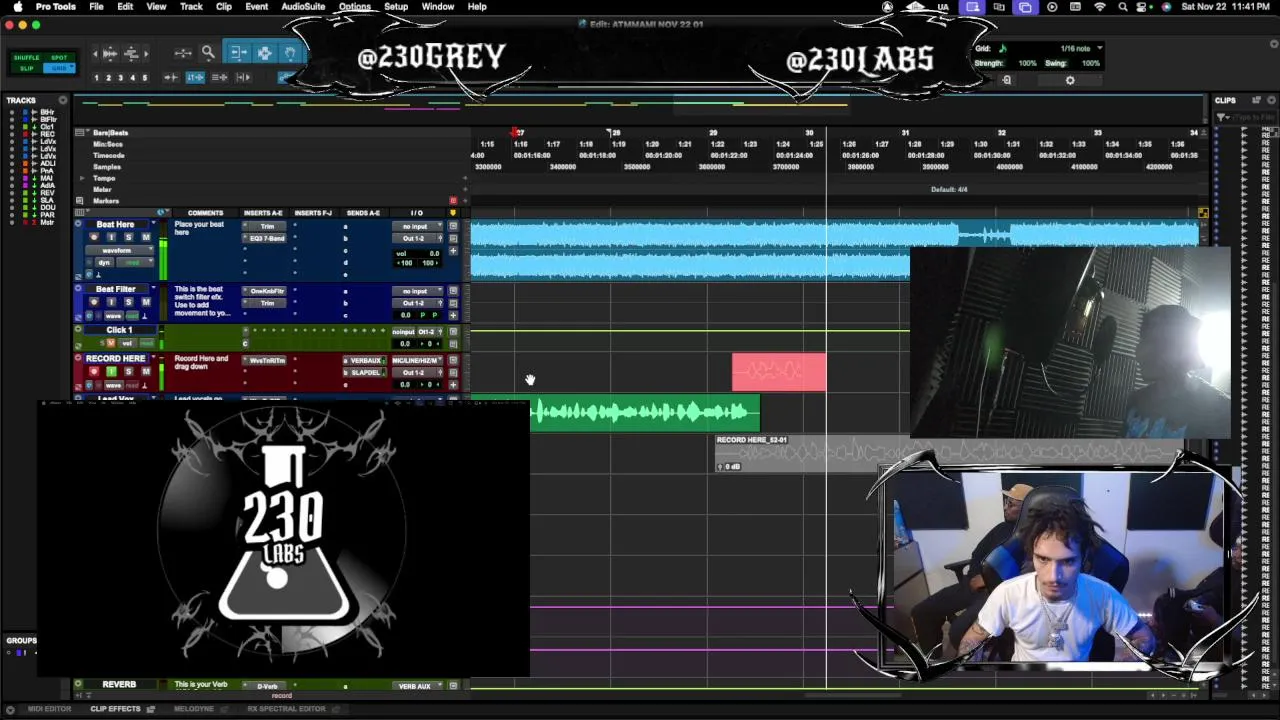1280x720 pixels.
Task: Click the green Grid note icon
Action: point(1003,48)
